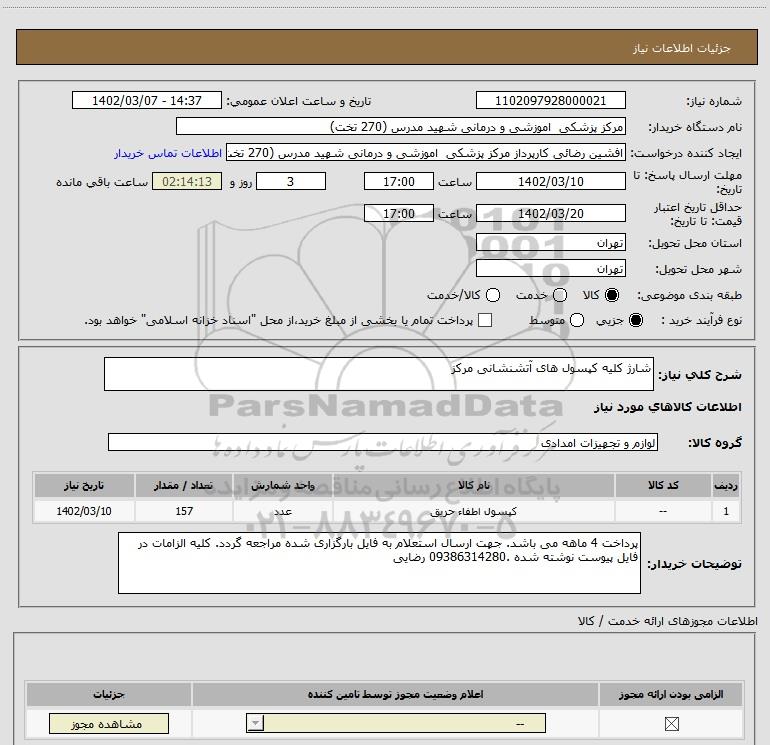Open the license status dropdown arrow
This screenshot has height=745, width=770.
(x=255, y=723)
